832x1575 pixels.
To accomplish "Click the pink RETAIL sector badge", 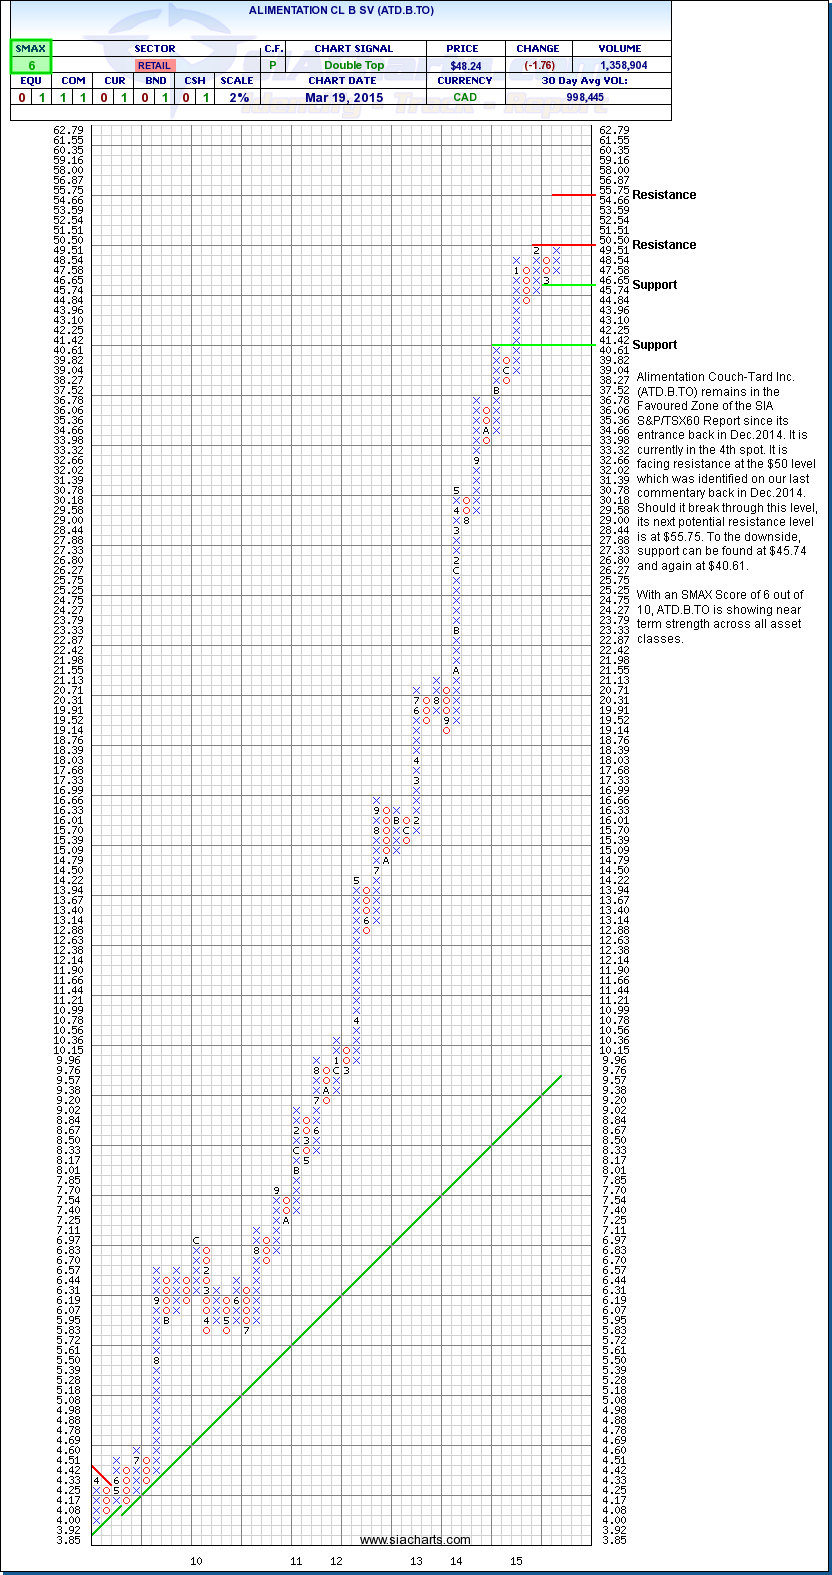I will (x=154, y=65).
